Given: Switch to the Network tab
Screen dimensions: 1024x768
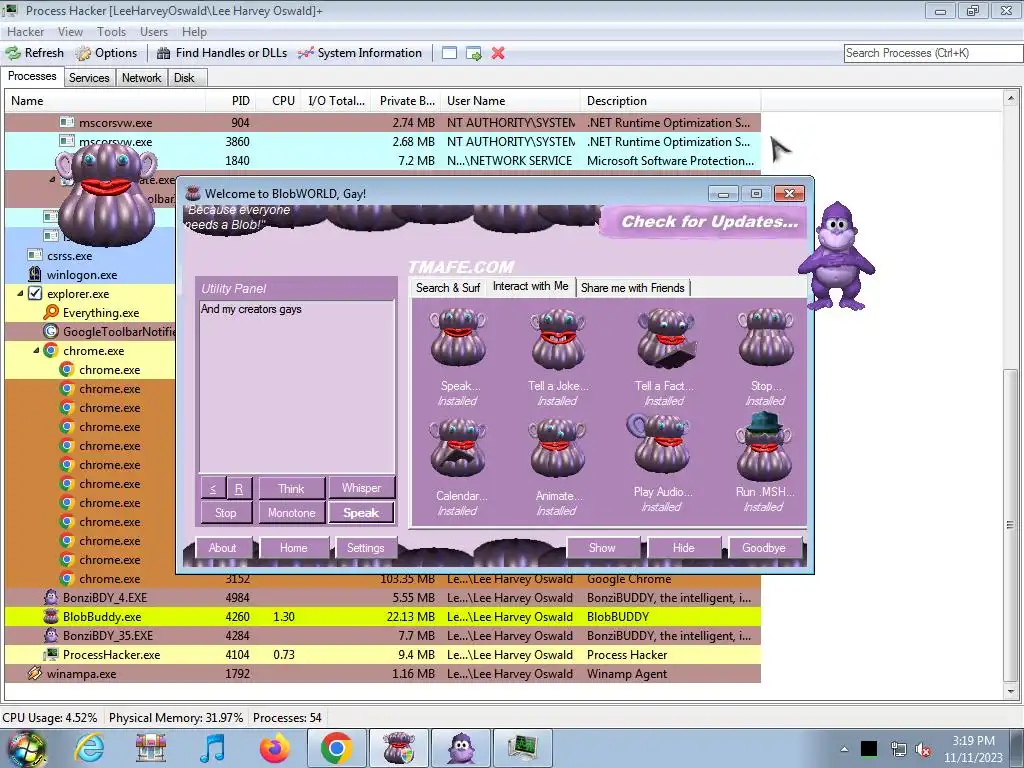Looking at the screenshot, I should coord(141,78).
